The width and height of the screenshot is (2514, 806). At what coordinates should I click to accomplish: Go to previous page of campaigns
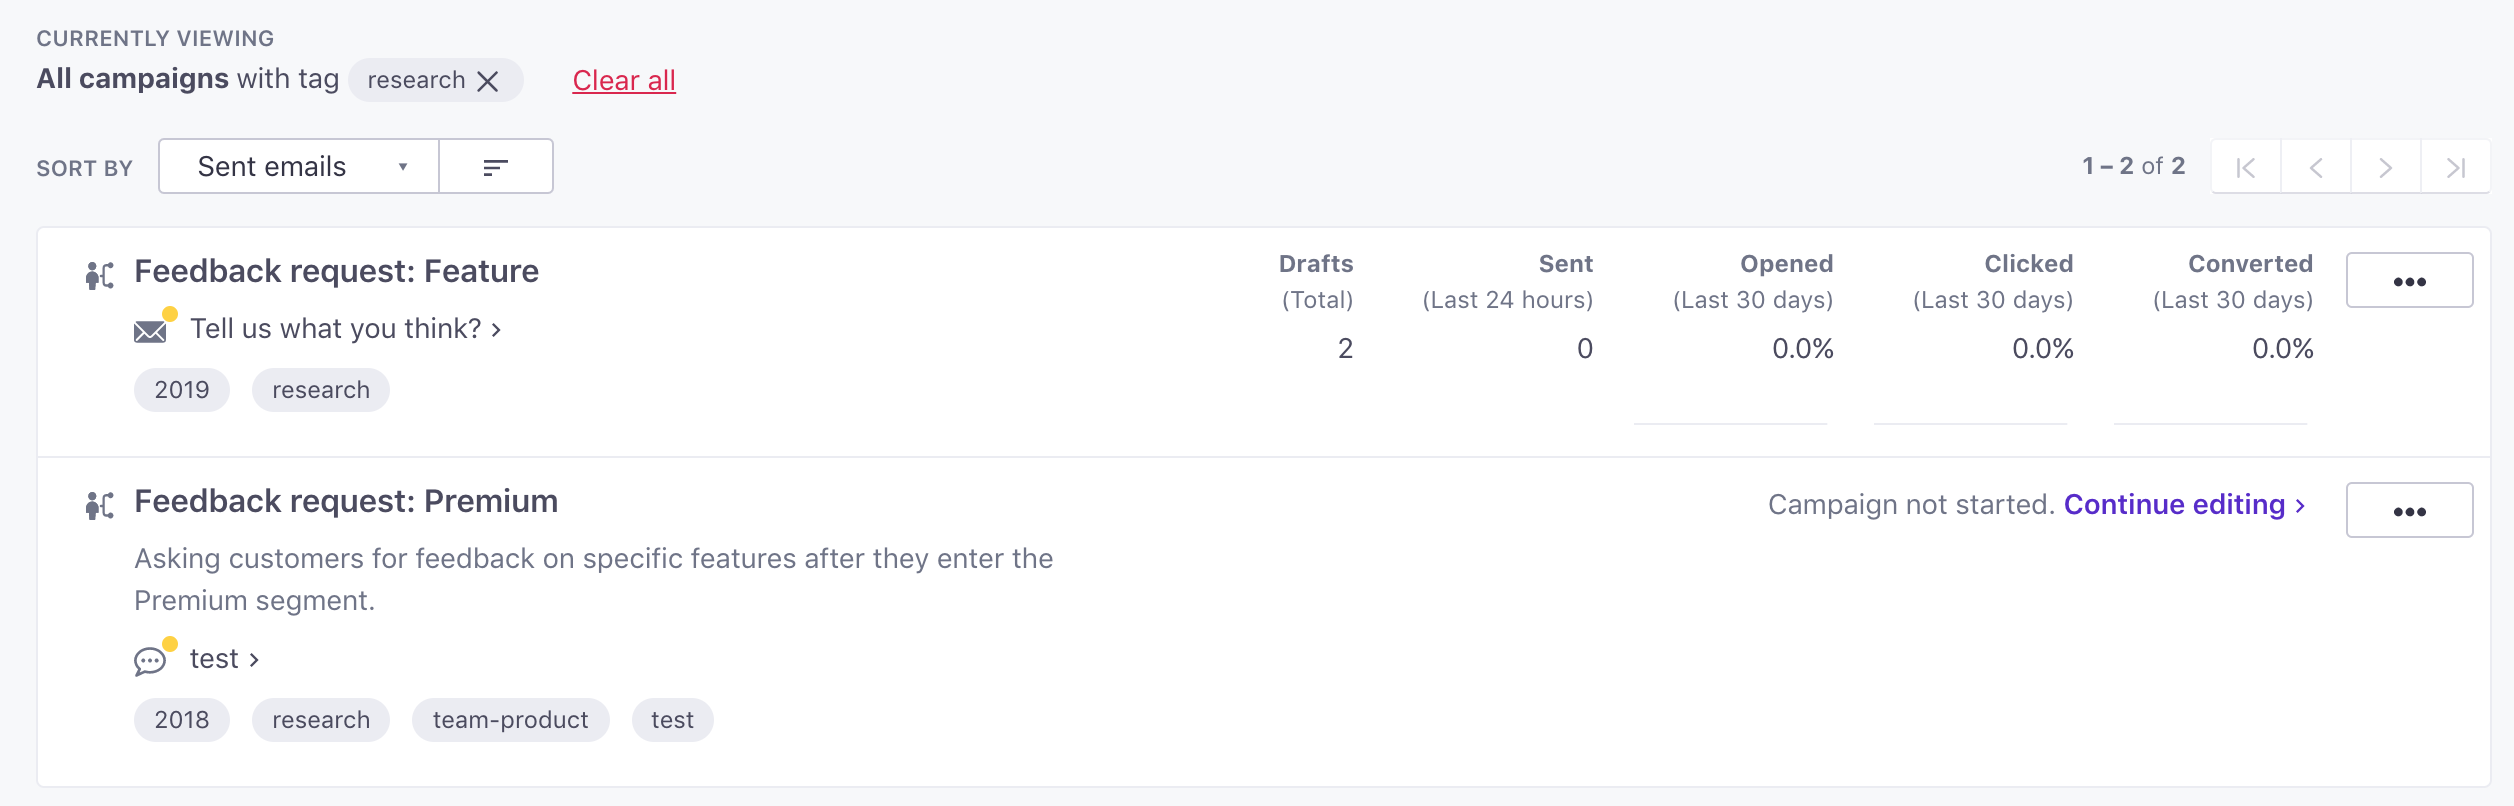coord(2316,167)
